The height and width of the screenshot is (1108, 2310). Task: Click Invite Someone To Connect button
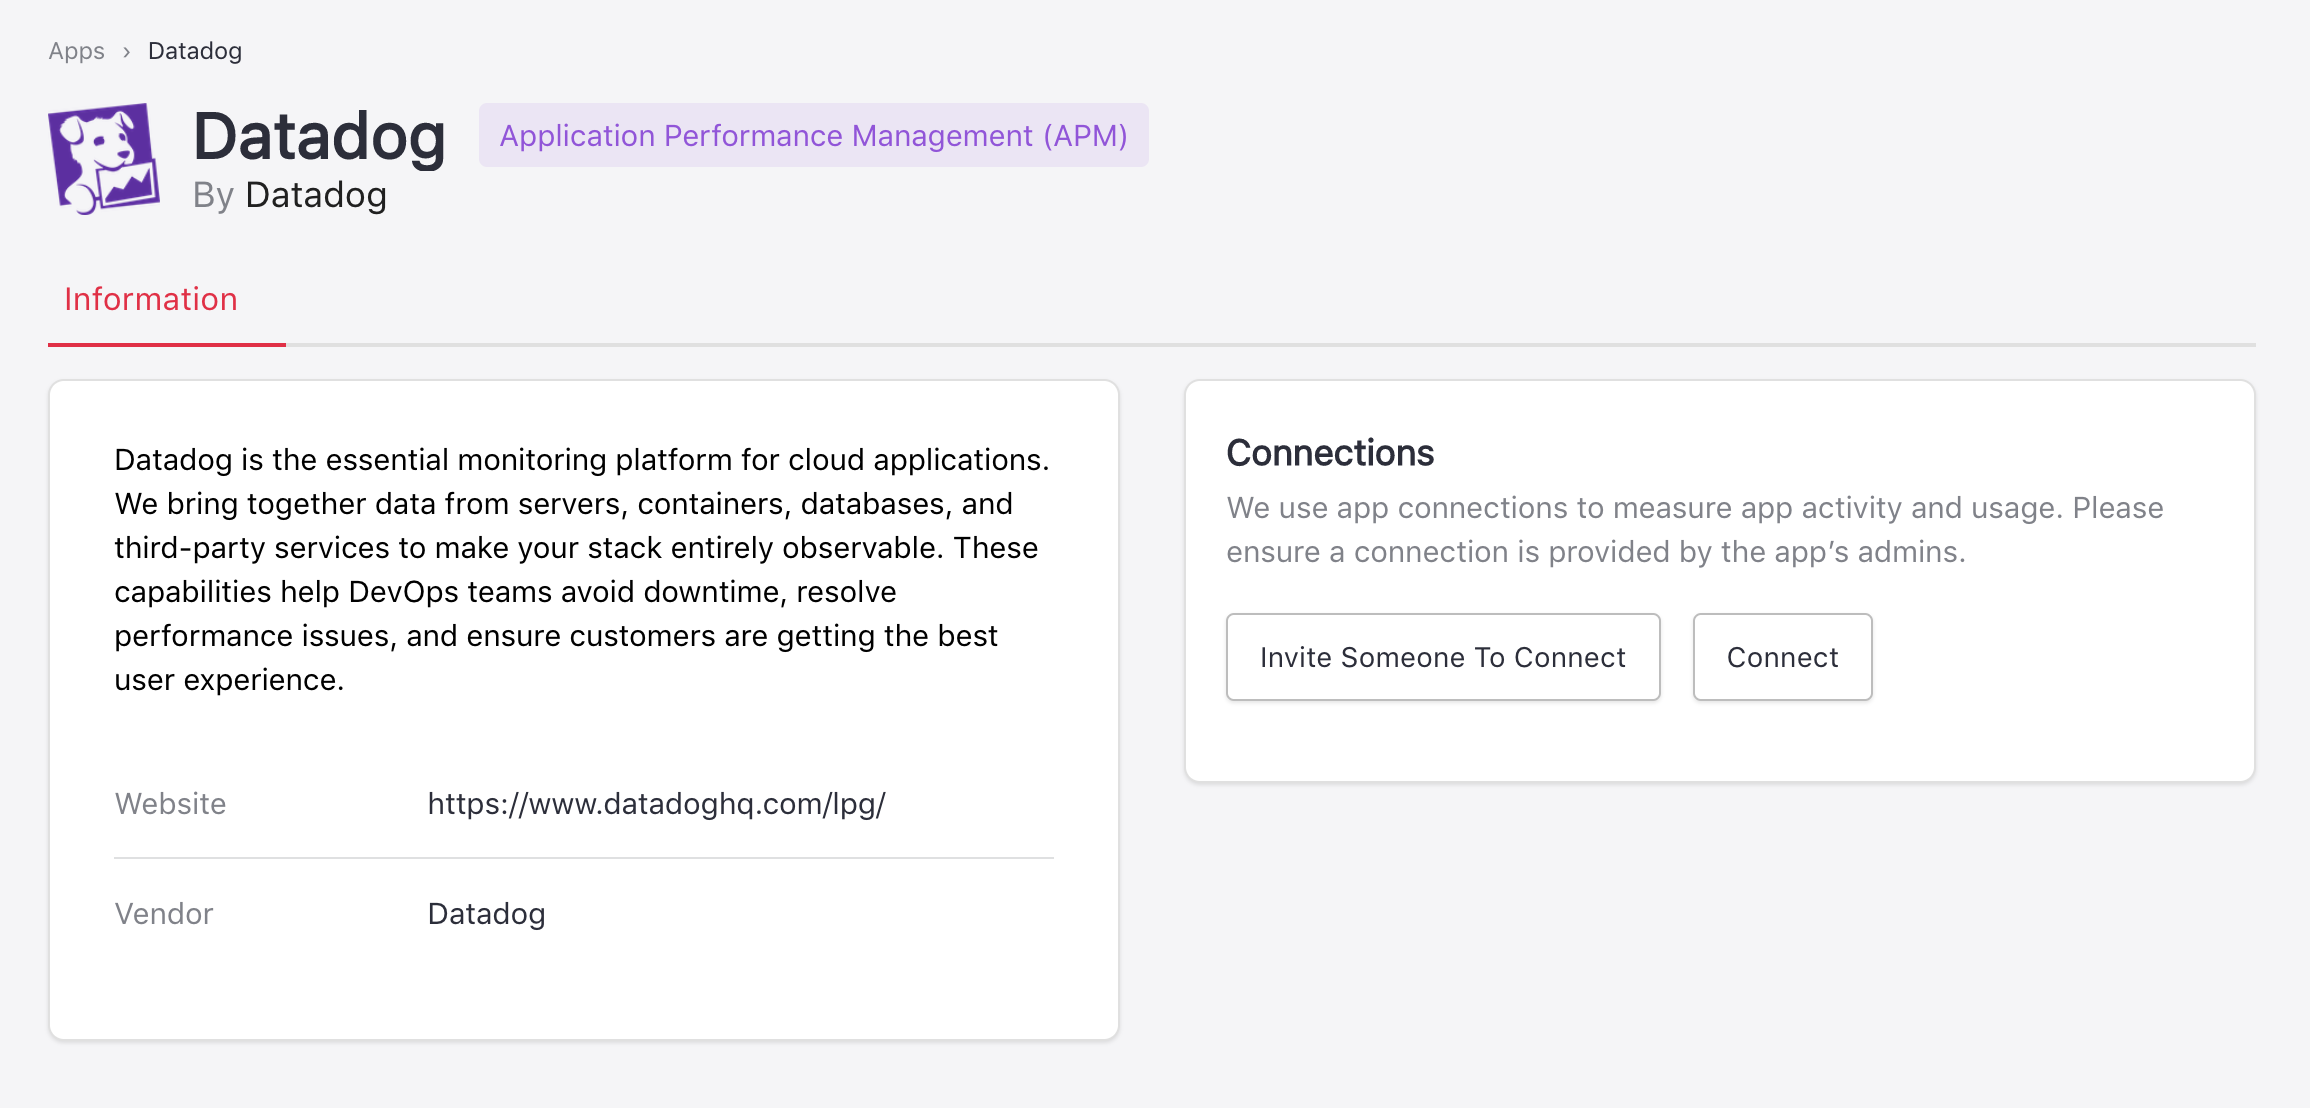[1442, 657]
